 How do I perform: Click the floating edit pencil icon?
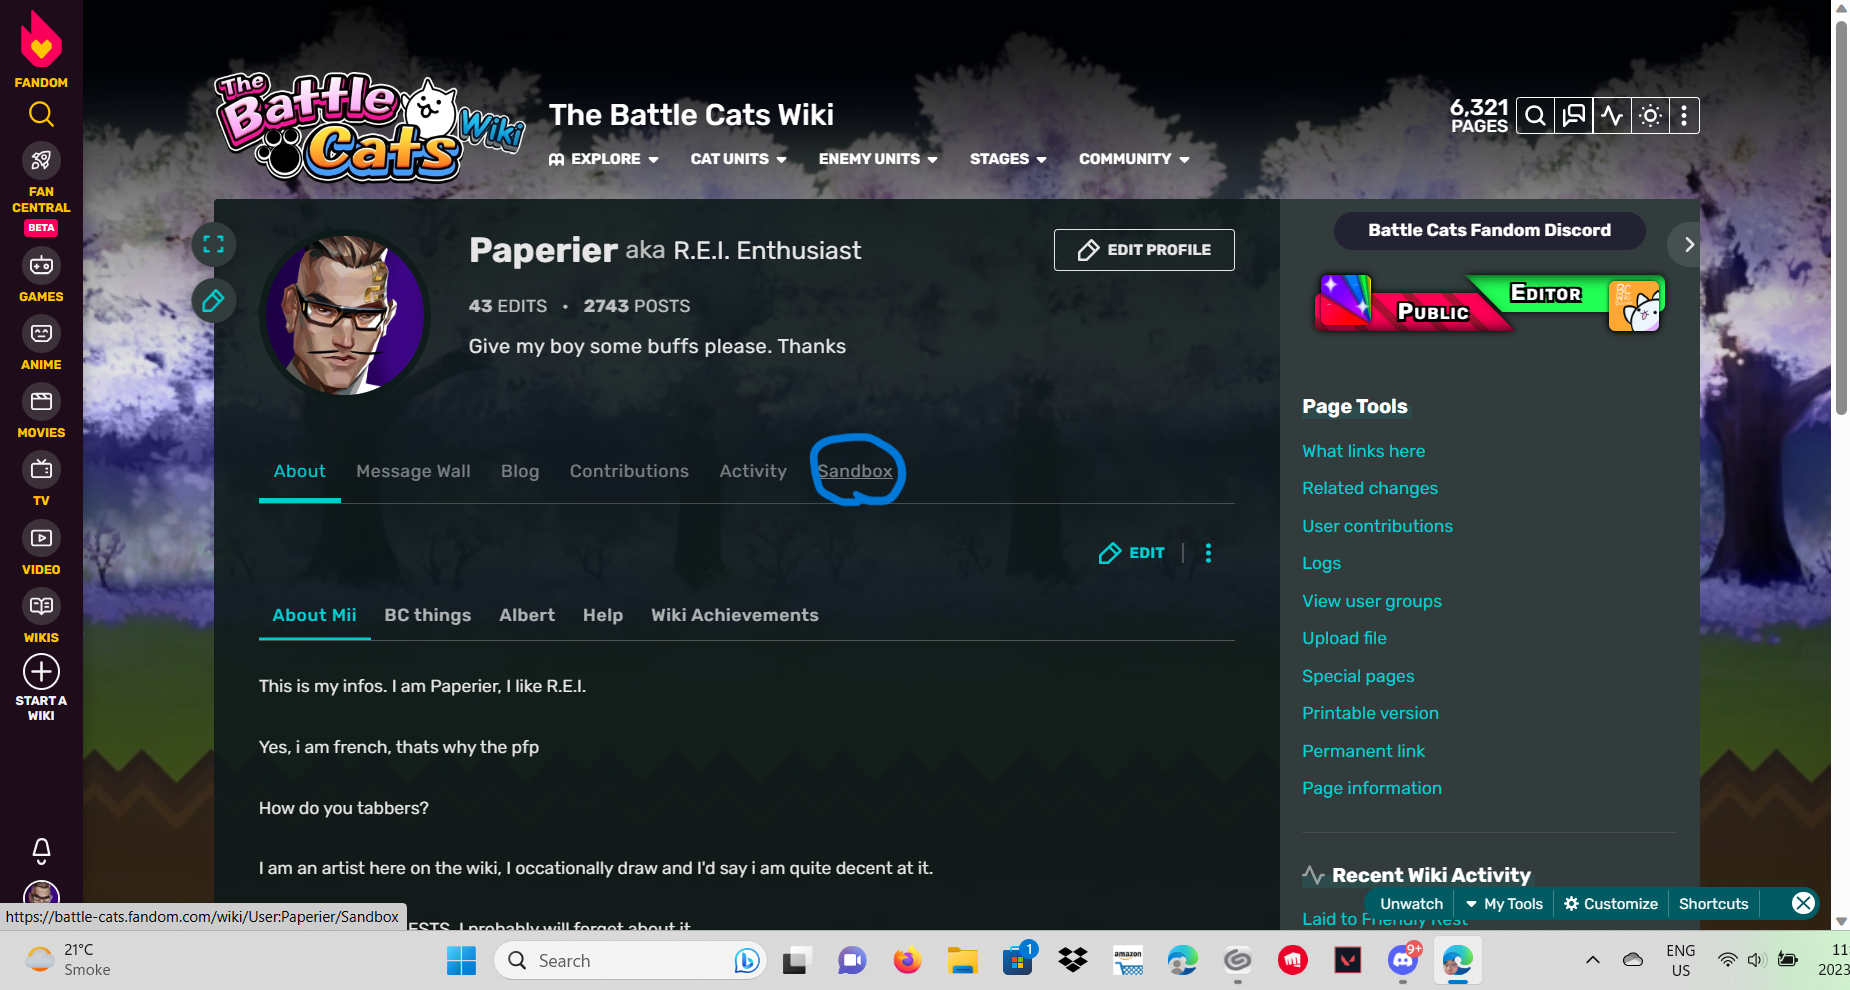click(x=213, y=301)
